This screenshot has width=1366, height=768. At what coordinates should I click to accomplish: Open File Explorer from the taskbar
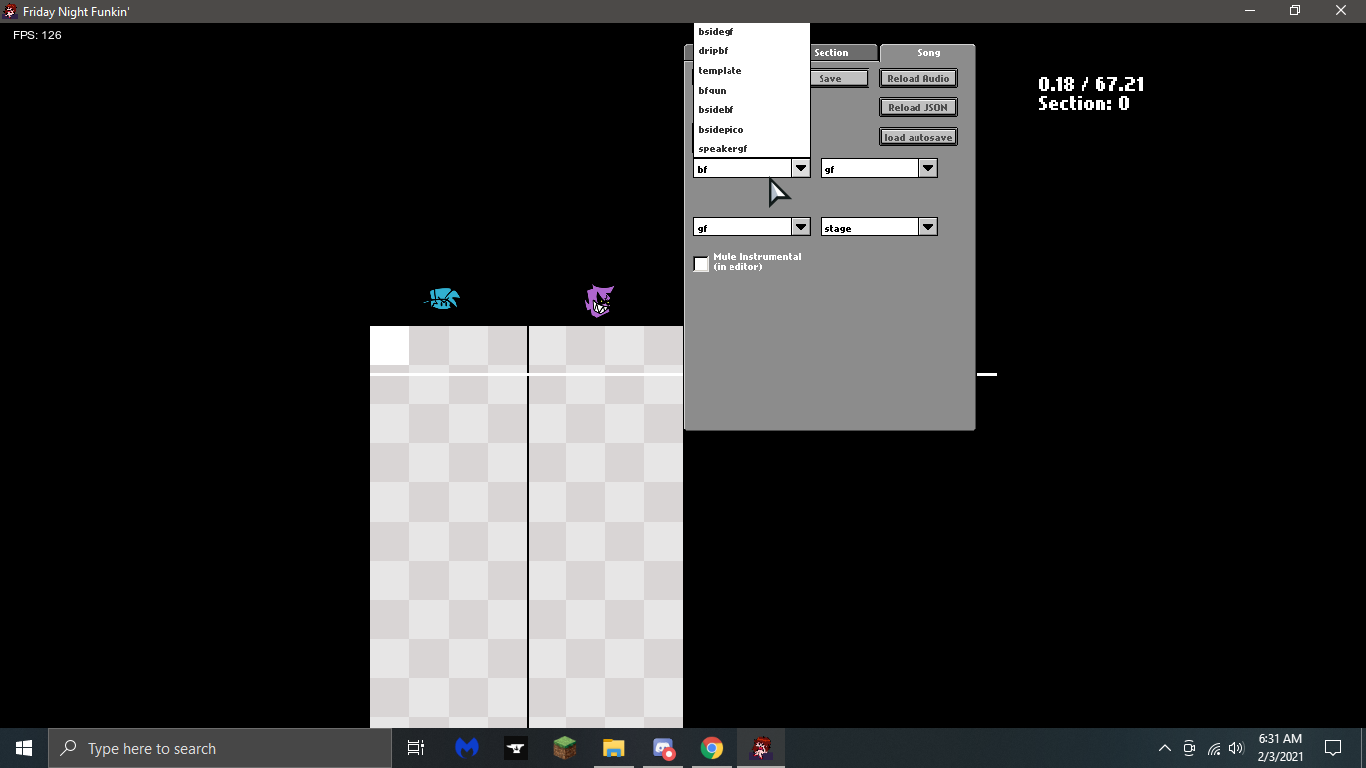point(613,748)
